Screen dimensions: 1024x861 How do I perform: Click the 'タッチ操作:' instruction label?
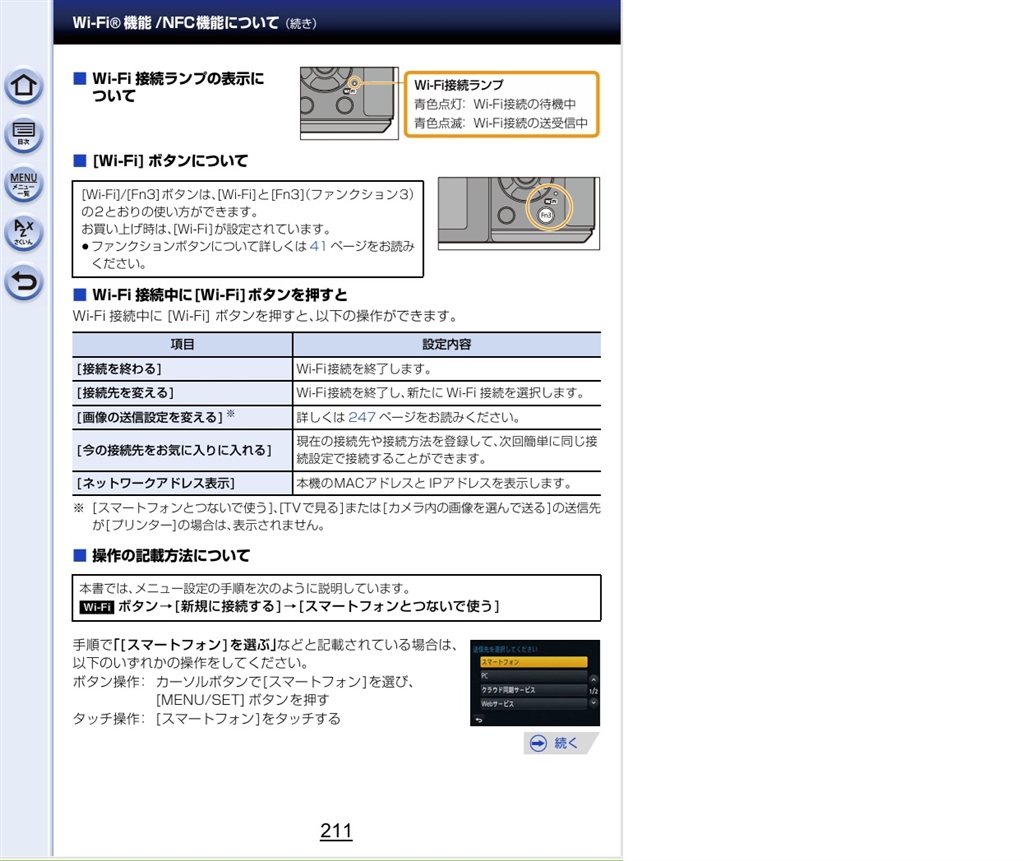click(x=108, y=719)
